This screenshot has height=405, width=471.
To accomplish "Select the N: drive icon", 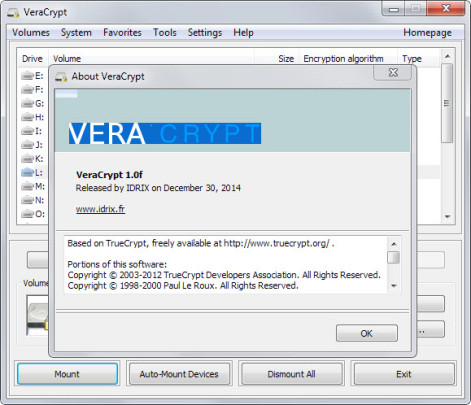I will [x=27, y=200].
